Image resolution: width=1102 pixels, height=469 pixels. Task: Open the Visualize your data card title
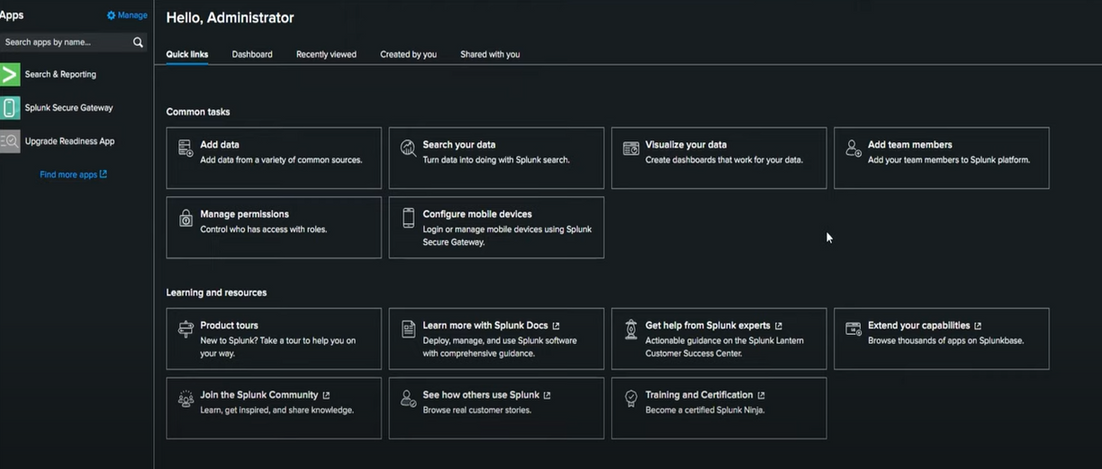click(x=686, y=145)
